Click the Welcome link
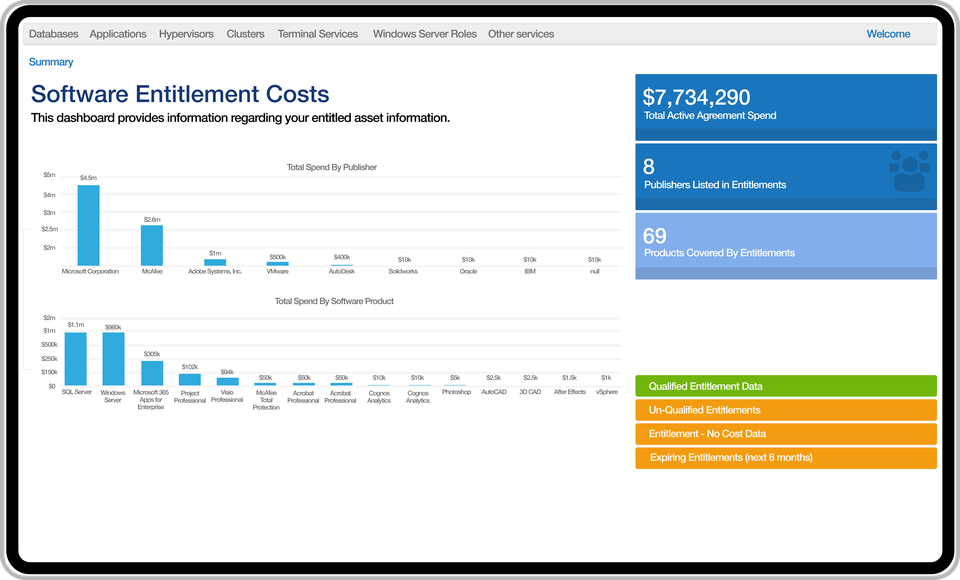The height and width of the screenshot is (580, 960). tap(888, 34)
